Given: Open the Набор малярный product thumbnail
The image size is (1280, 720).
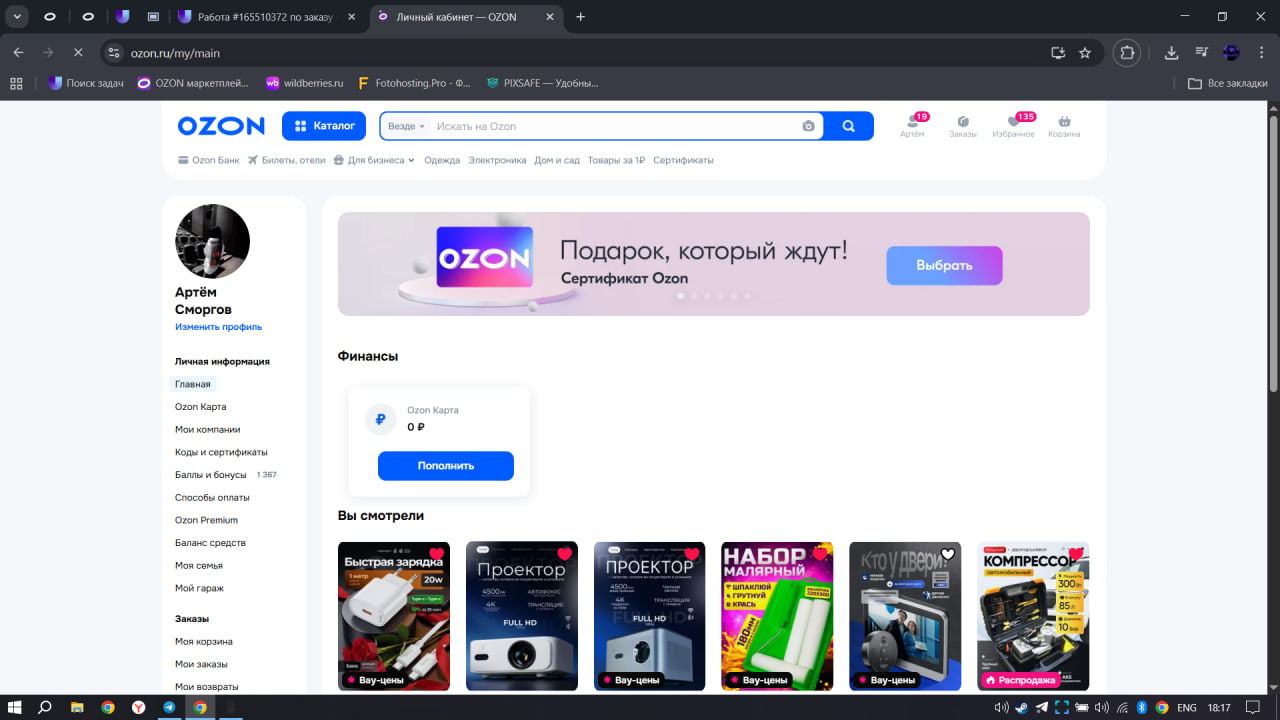Looking at the screenshot, I should click(777, 616).
